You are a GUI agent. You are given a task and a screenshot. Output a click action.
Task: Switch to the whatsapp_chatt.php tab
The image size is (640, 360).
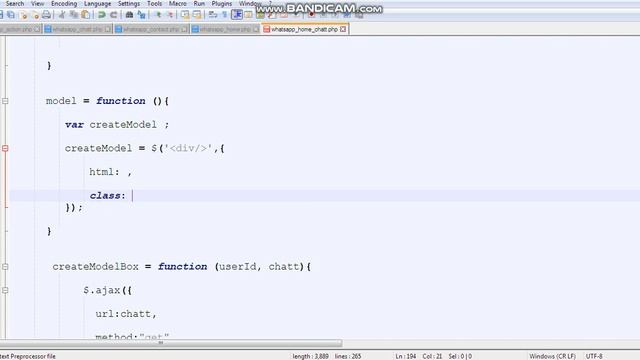(x=78, y=29)
